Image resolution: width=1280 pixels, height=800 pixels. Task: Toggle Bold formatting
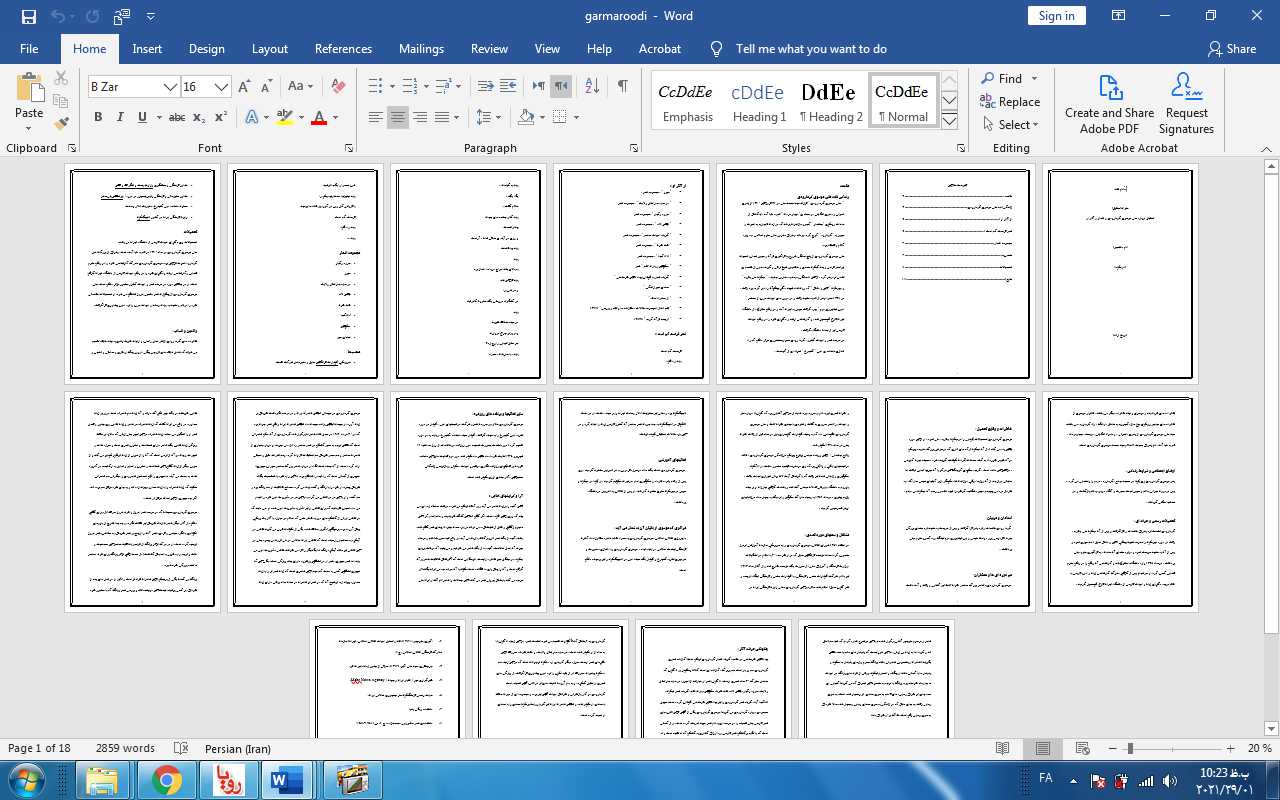tap(98, 117)
